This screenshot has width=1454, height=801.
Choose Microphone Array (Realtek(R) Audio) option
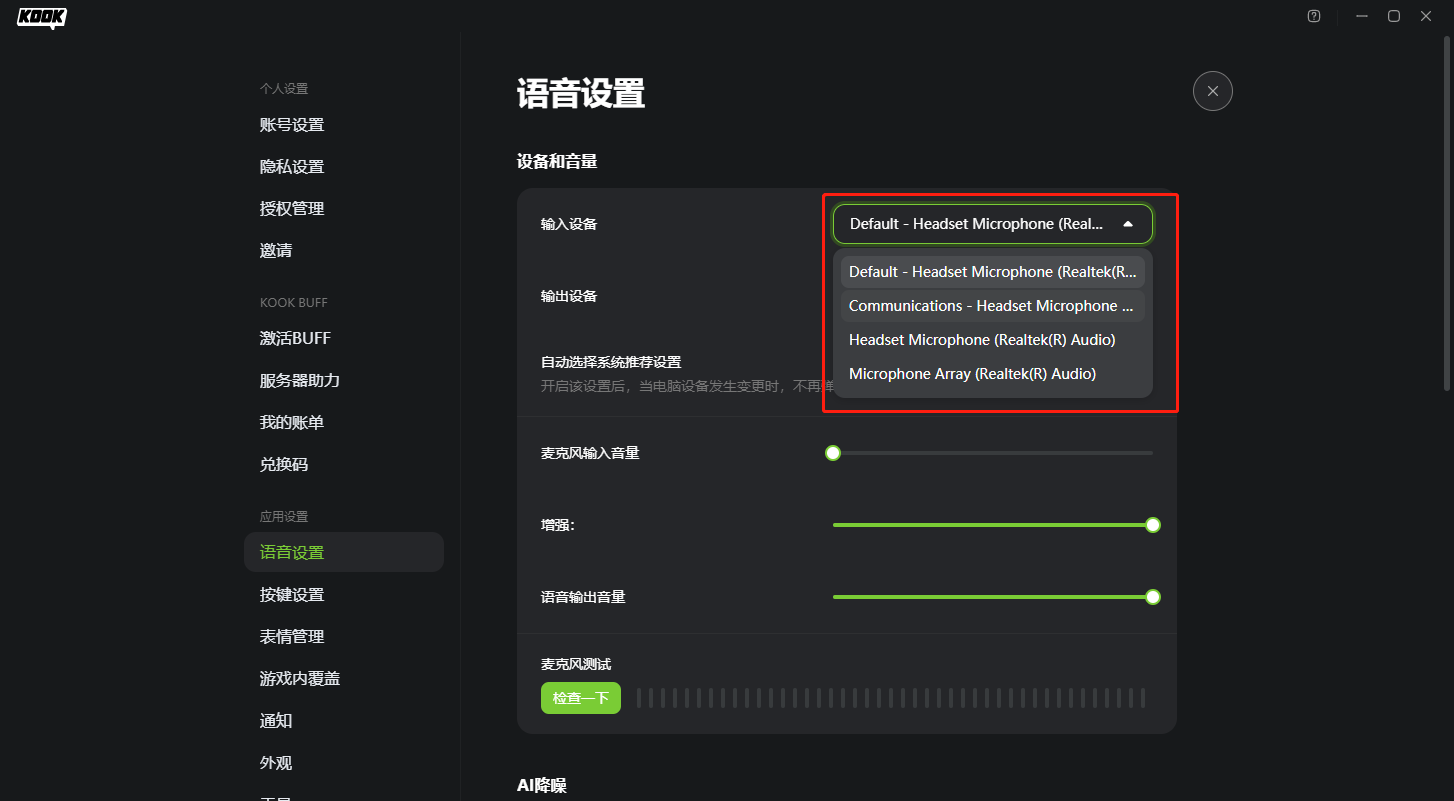click(x=993, y=374)
